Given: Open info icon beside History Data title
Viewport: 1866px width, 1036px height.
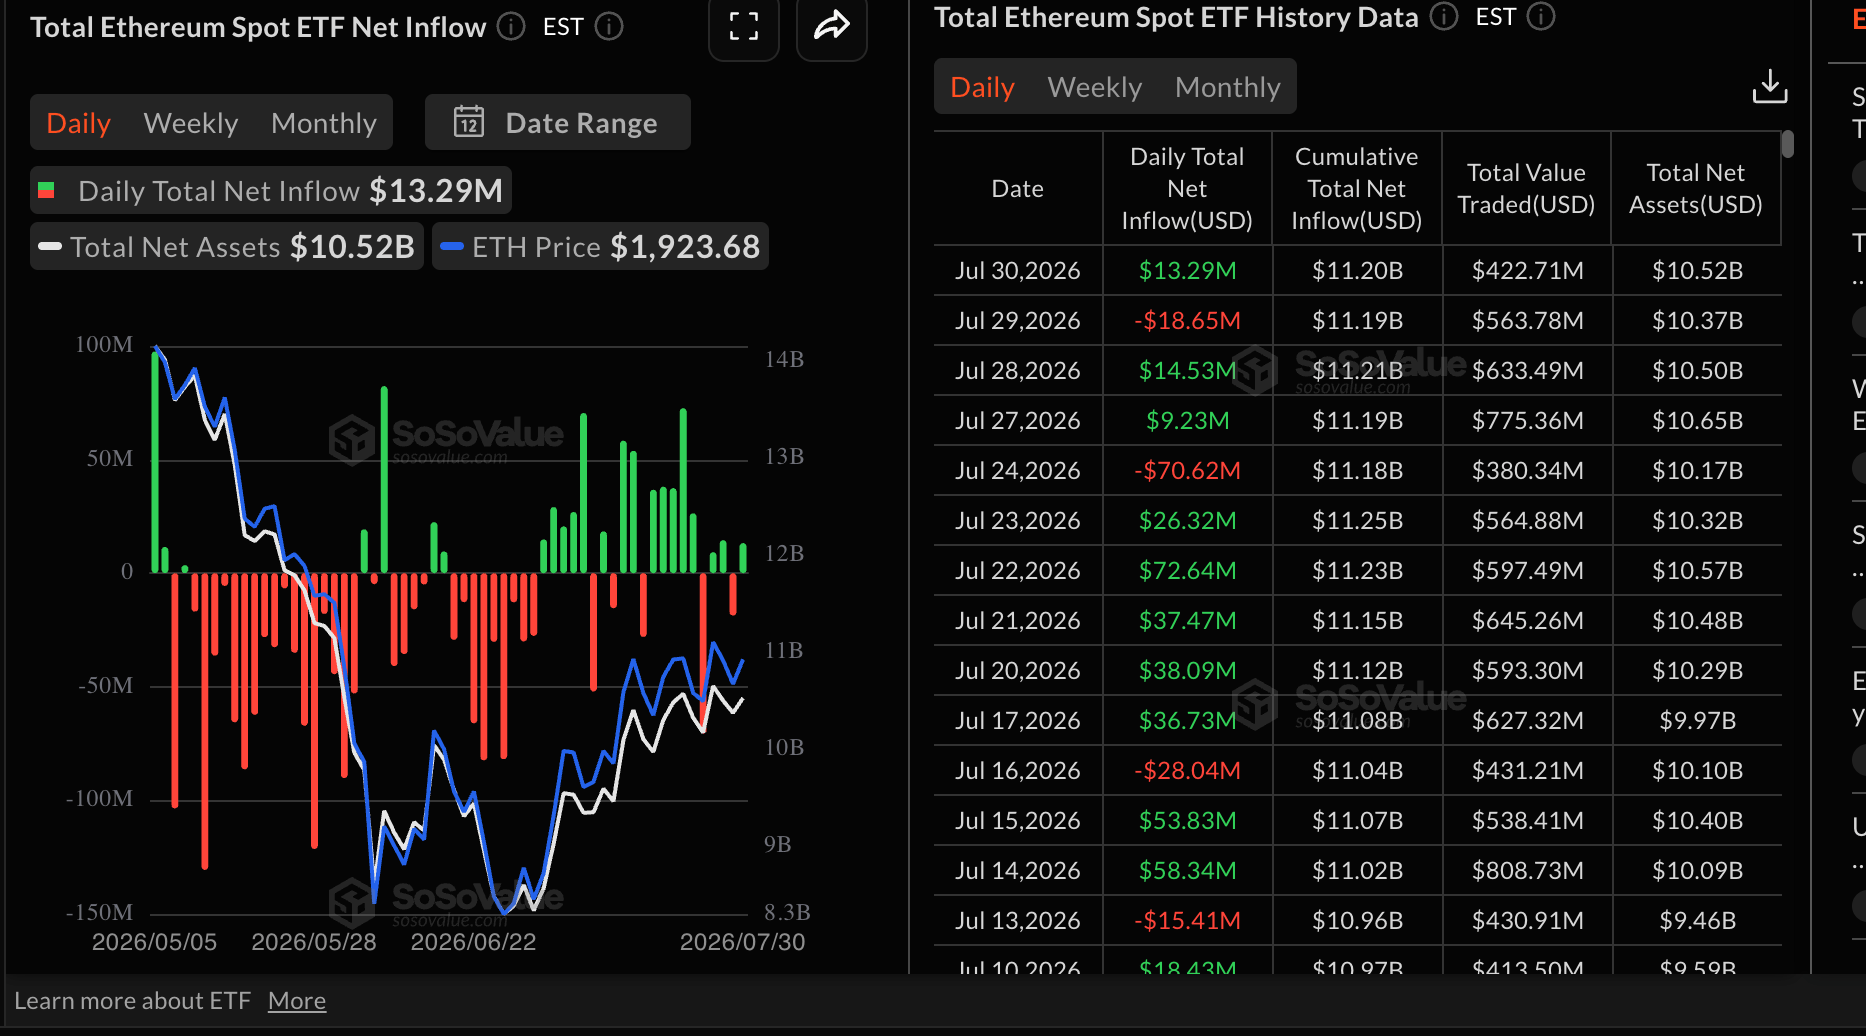Looking at the screenshot, I should [x=1444, y=17].
